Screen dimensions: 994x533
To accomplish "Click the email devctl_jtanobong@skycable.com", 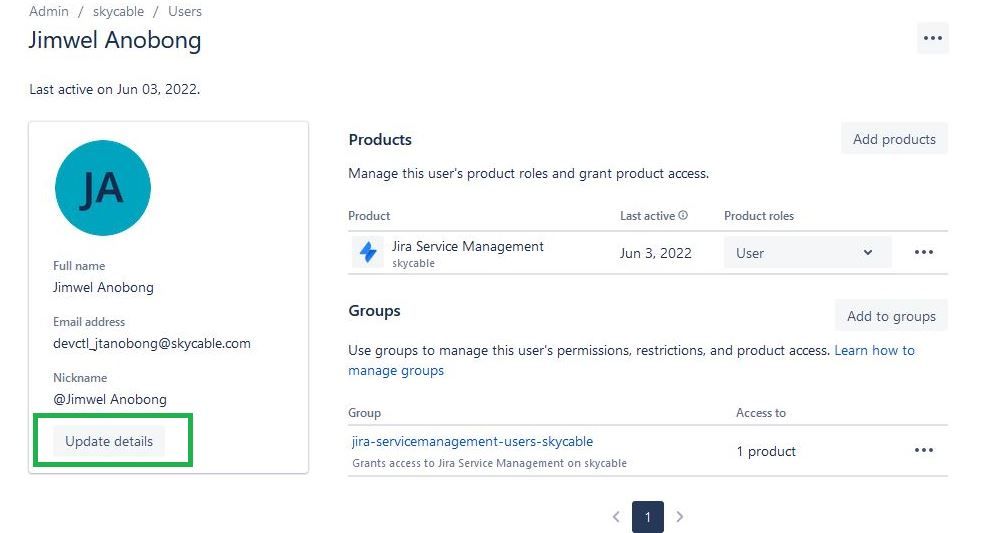I will [152, 344].
